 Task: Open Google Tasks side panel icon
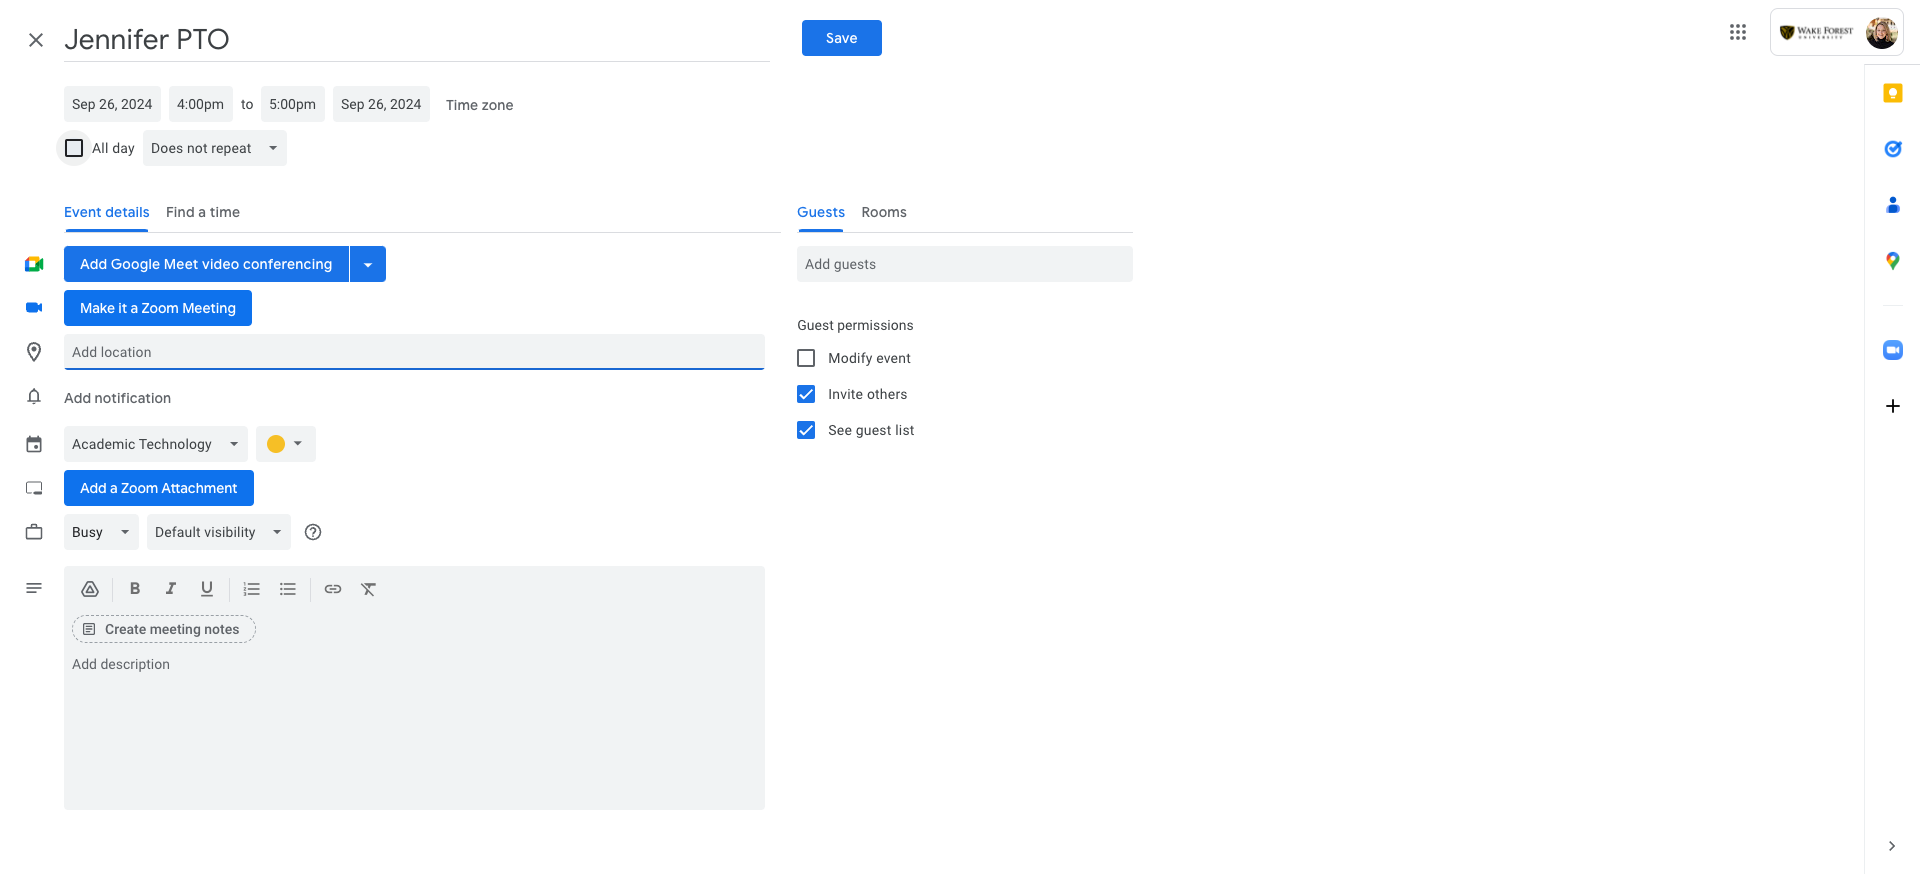click(1892, 149)
